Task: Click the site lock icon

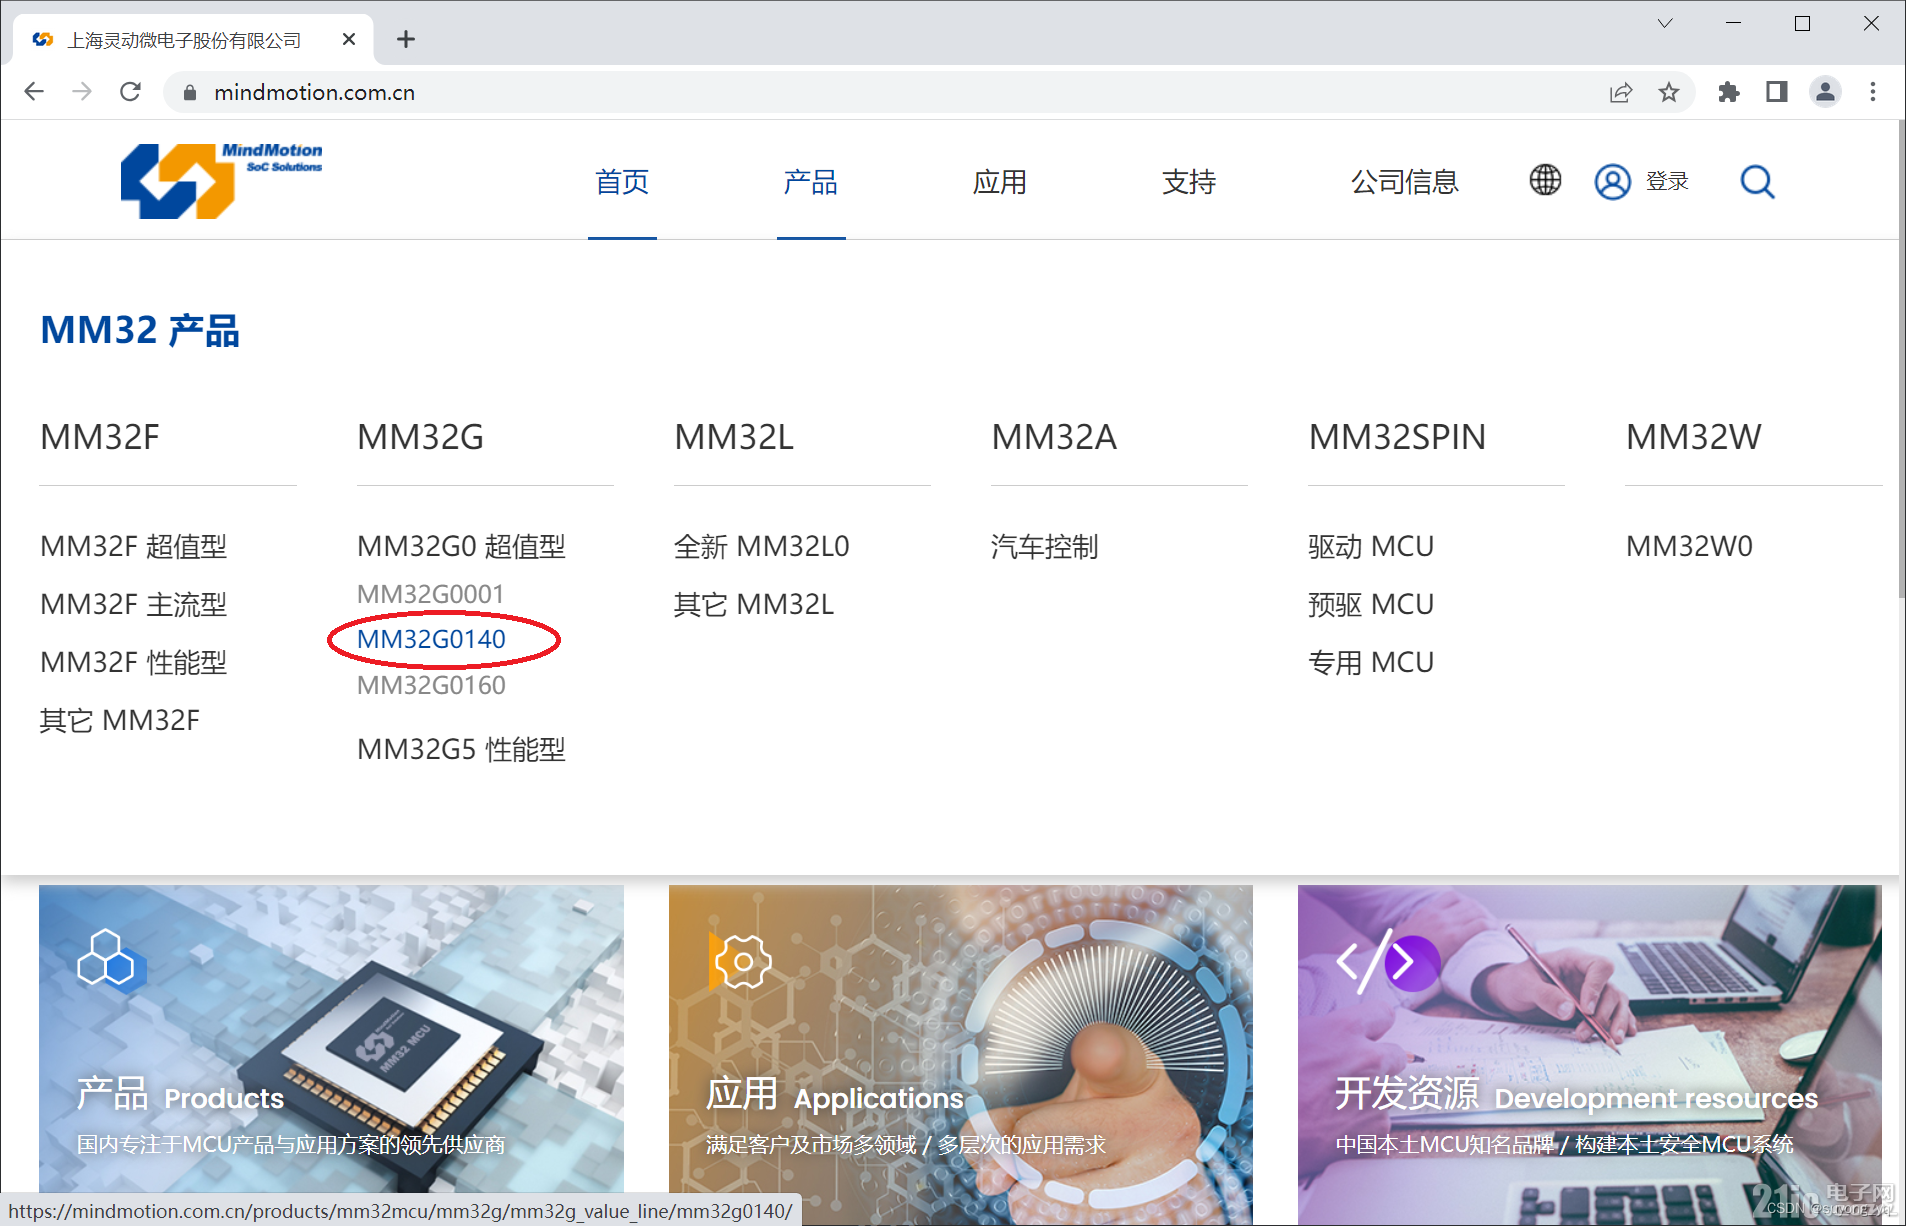Action: 189,92
